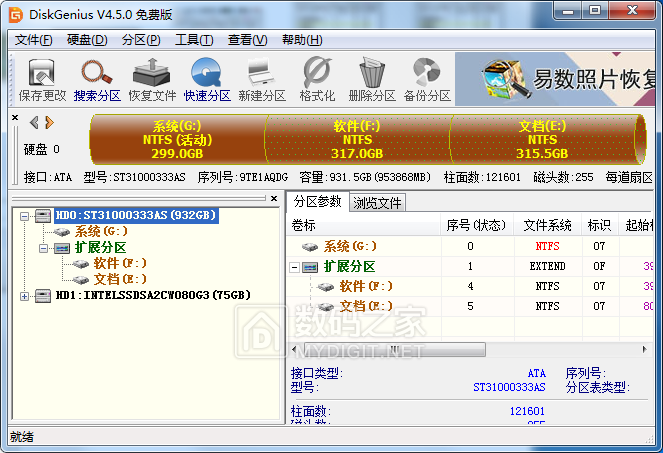This screenshot has height=453, width=663.
Task: Collapse the HD0 ST31000333AS tree node
Action: (25, 215)
